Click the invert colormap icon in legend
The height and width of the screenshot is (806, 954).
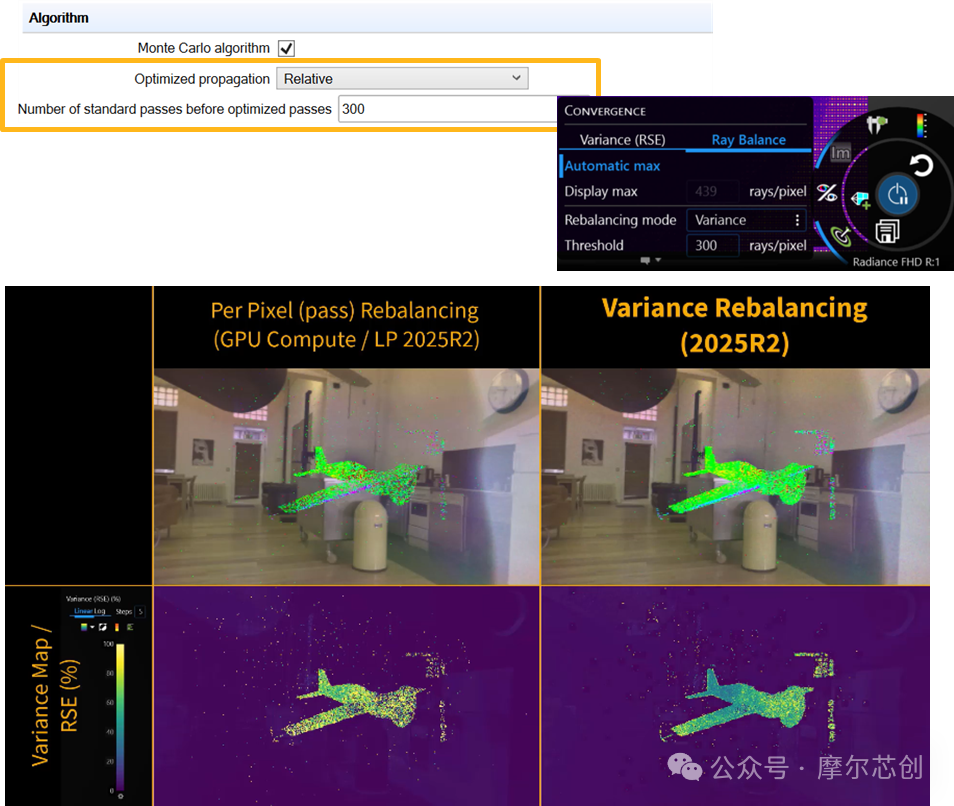[103, 627]
